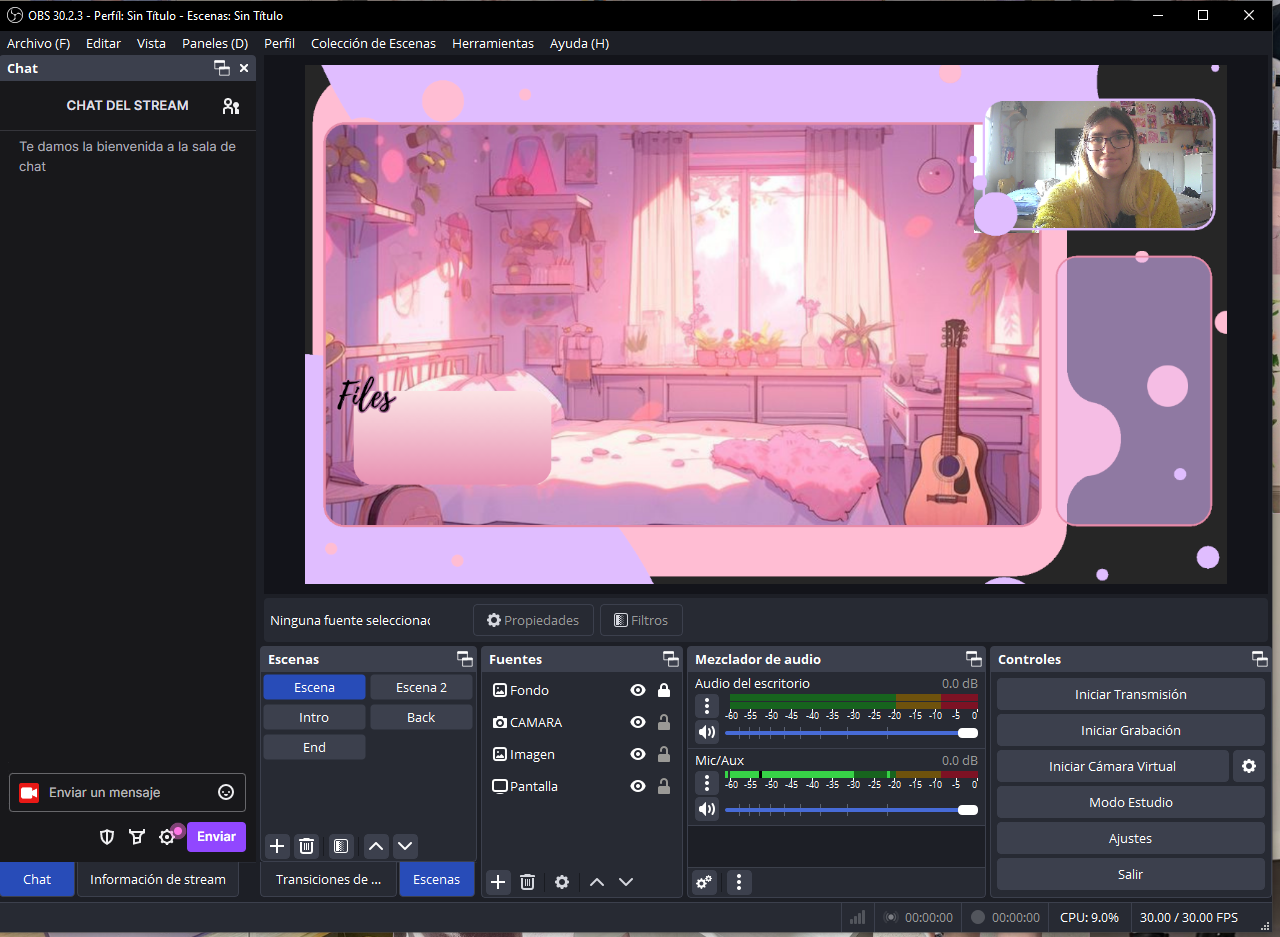
Task: Click the channel points icon in chat
Action: click(x=137, y=837)
